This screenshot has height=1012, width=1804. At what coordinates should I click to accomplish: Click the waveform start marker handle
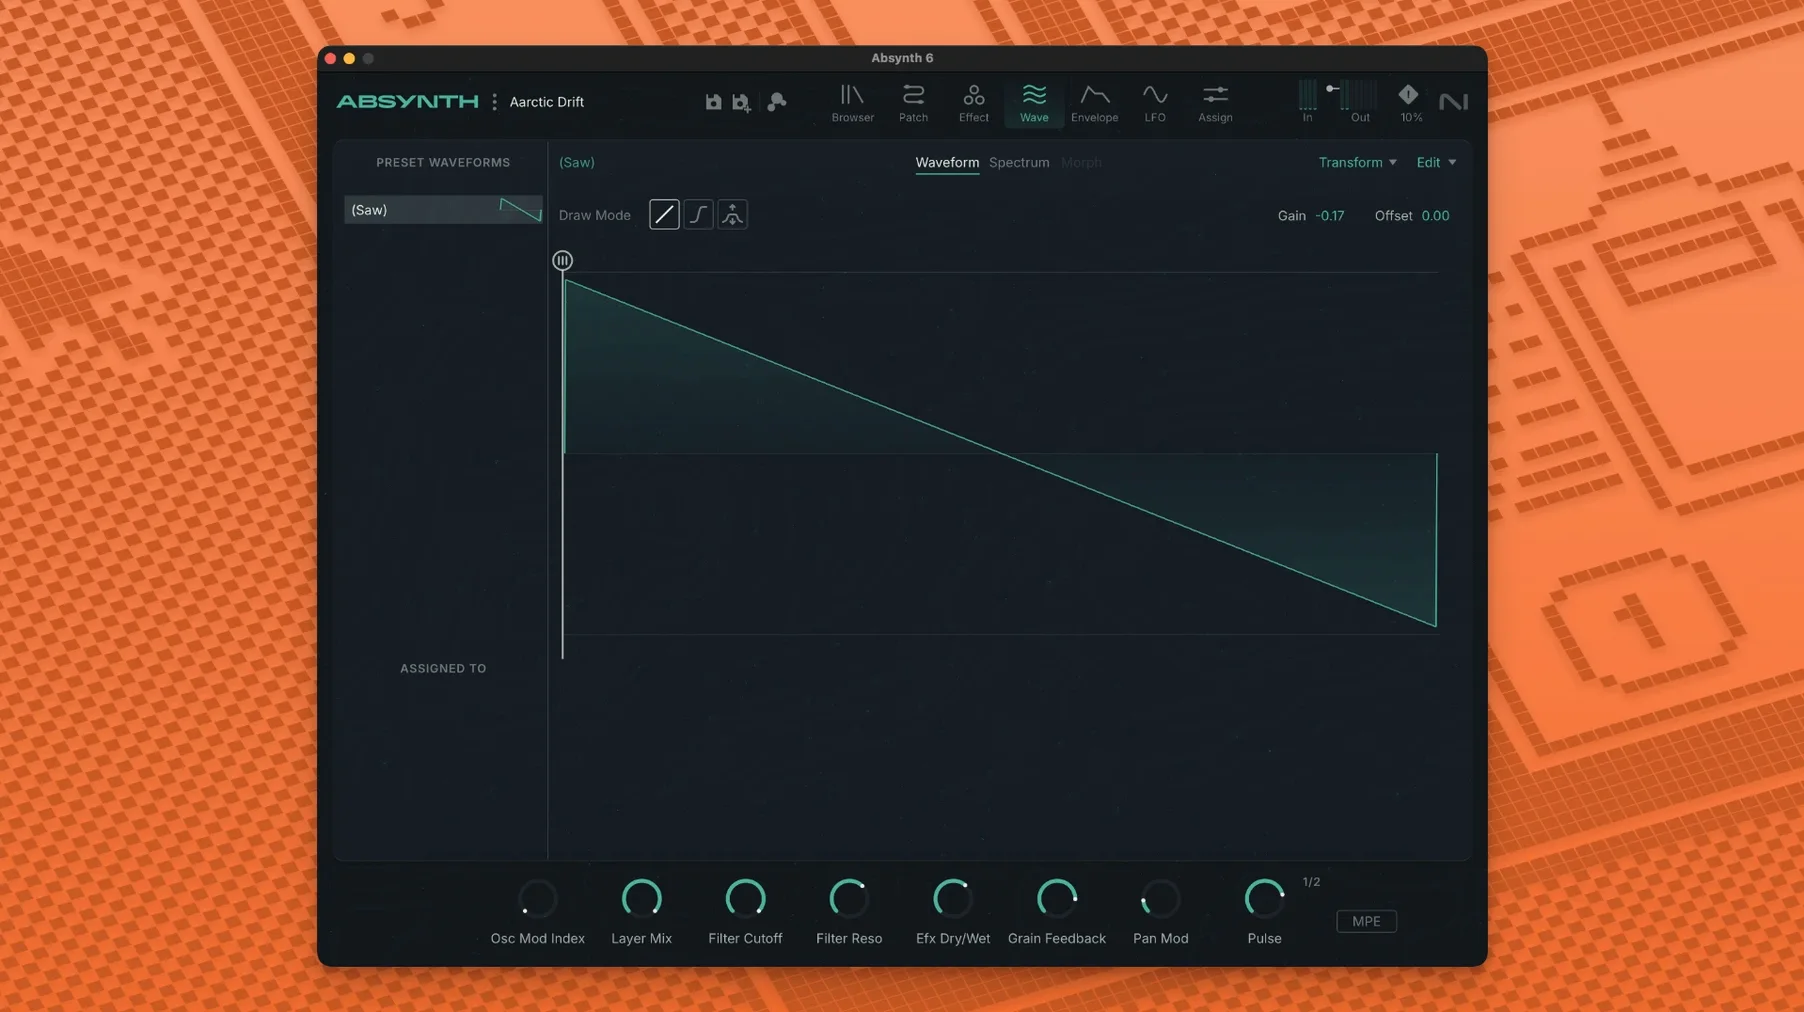click(x=563, y=260)
